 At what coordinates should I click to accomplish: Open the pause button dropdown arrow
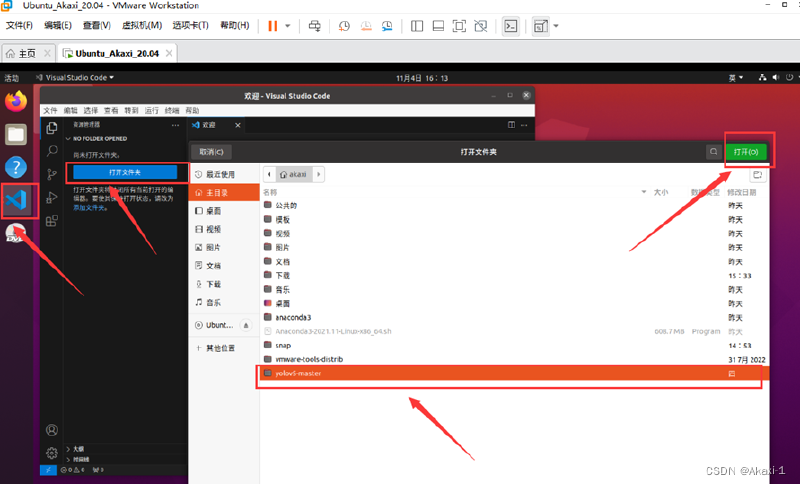288,26
